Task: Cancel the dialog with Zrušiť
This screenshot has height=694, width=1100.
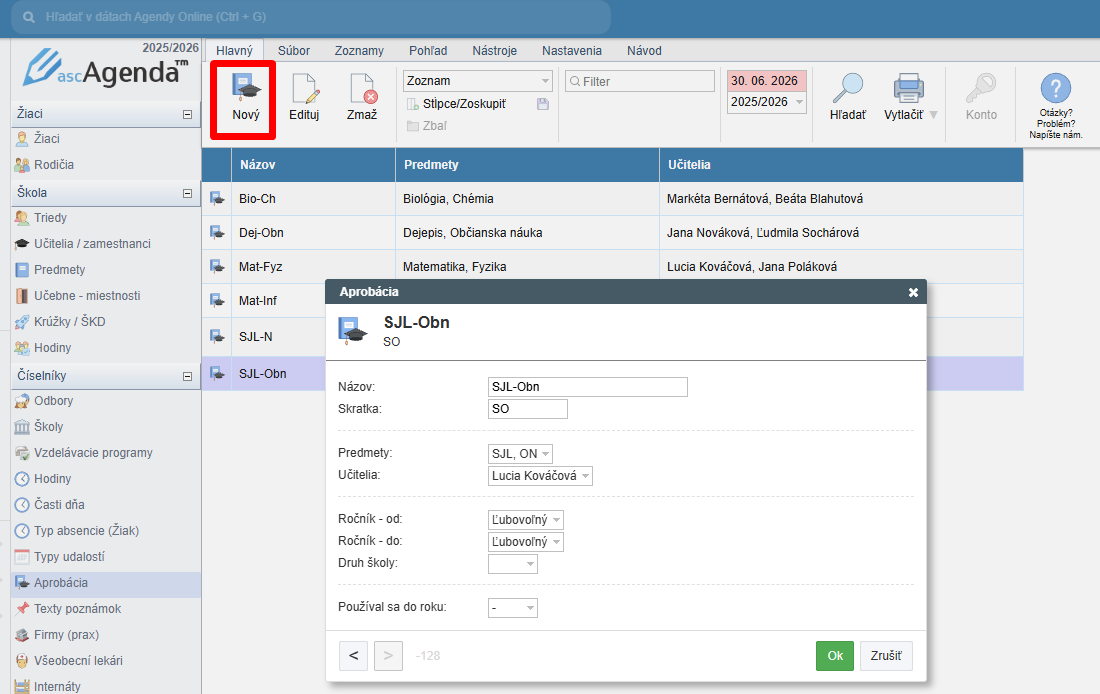Action: point(886,655)
